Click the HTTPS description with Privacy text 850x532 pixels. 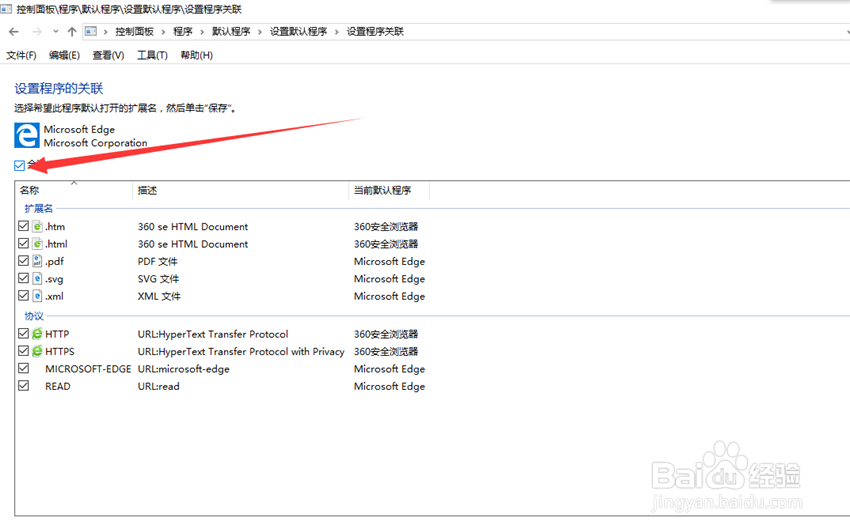[x=241, y=351]
